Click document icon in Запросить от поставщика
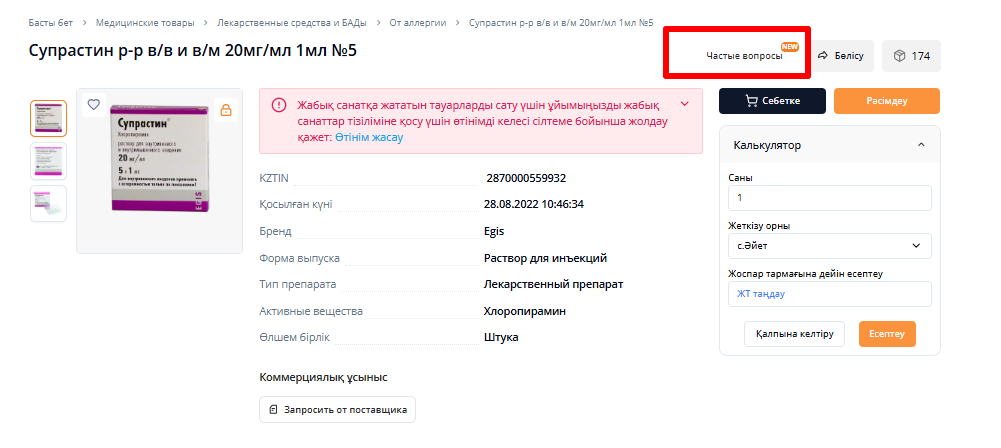1001x448 pixels. 273,410
